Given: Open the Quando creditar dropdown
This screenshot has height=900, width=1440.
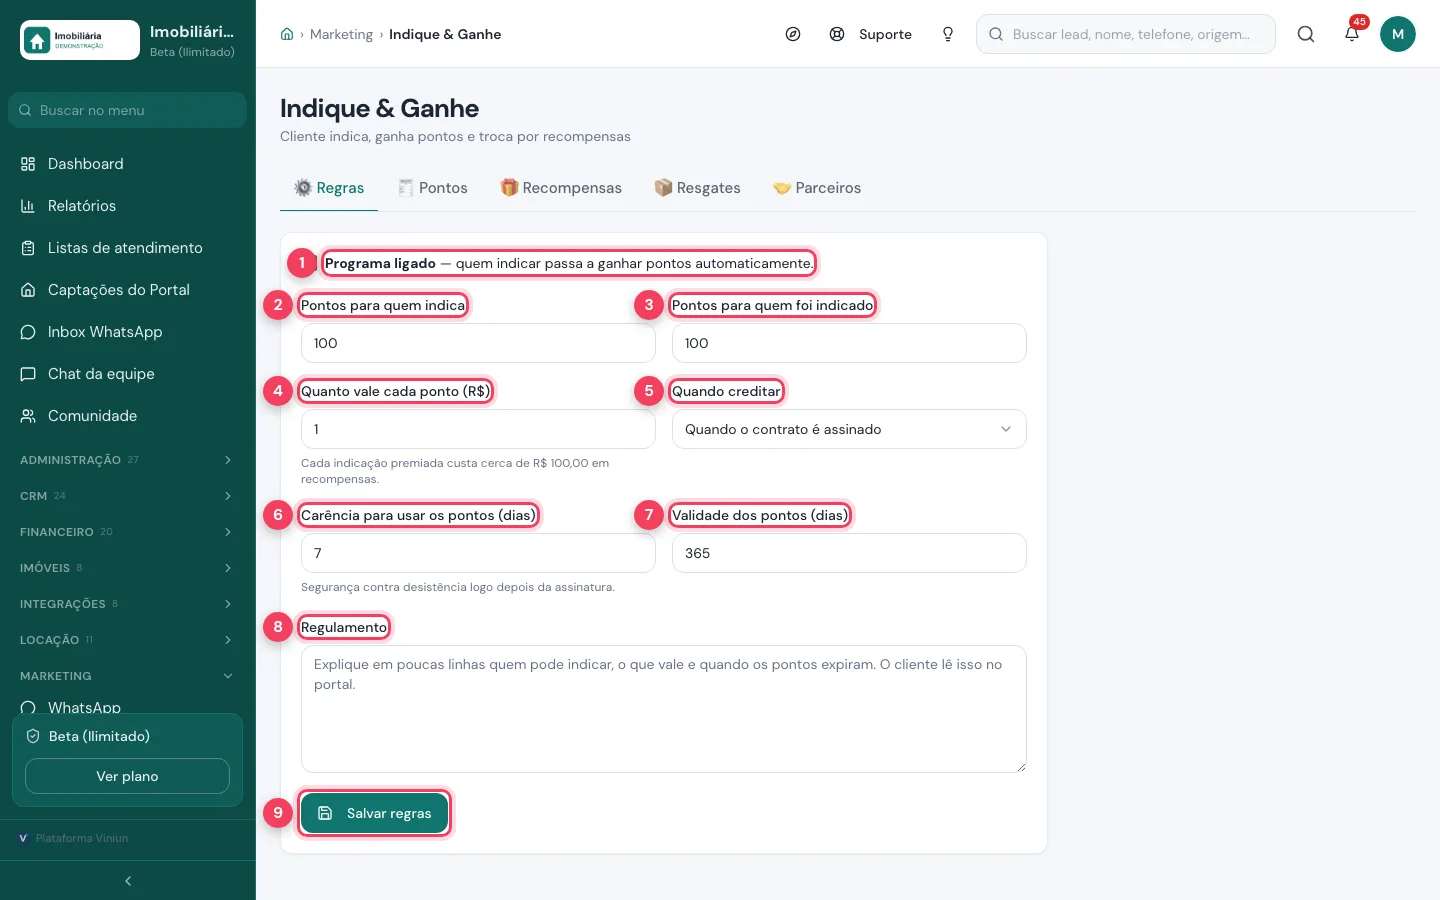Looking at the screenshot, I should (849, 429).
